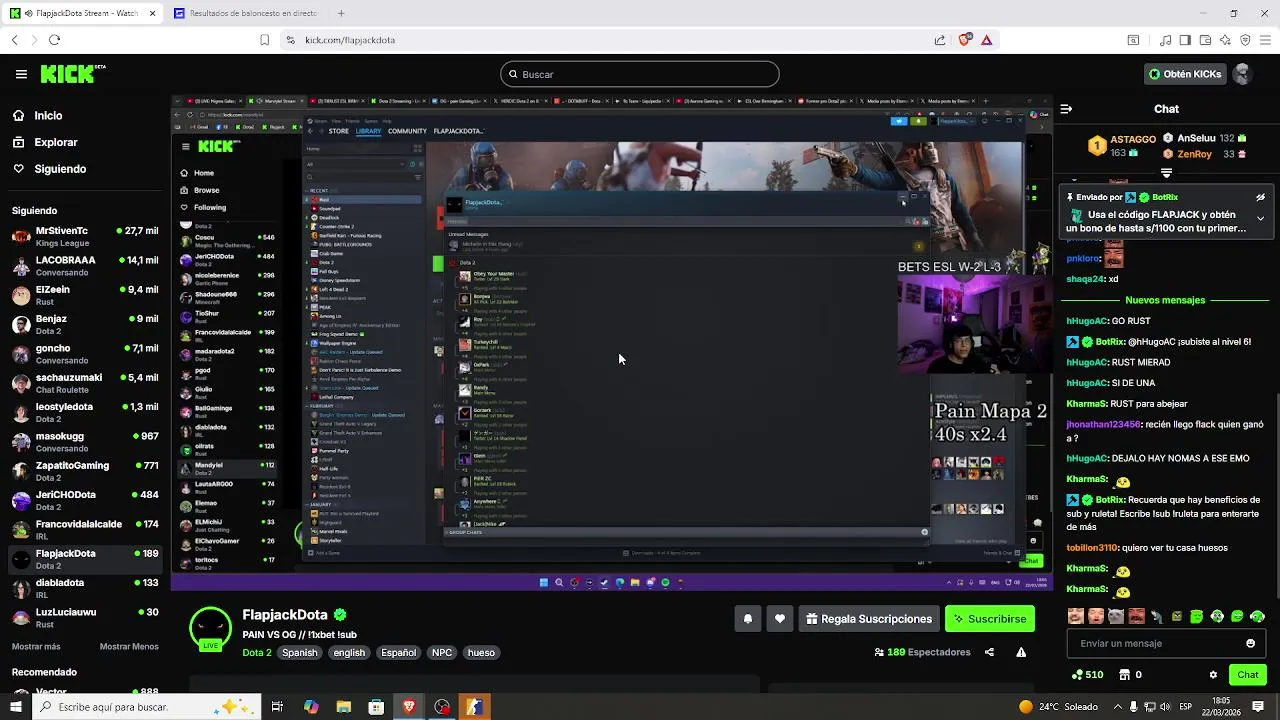Open Leo AI sparkle icon
Image resolution: width=1280 pixels, height=720 pixels.
point(1225,40)
